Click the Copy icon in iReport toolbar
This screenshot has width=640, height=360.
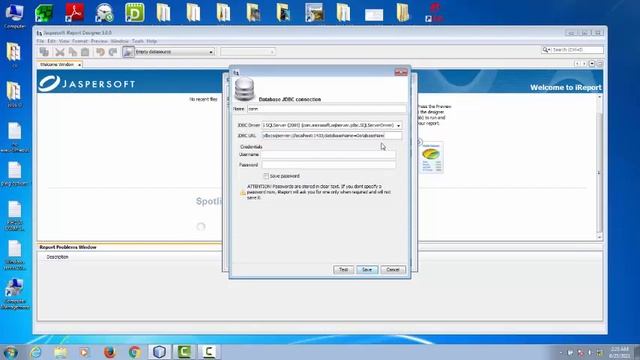(73, 52)
